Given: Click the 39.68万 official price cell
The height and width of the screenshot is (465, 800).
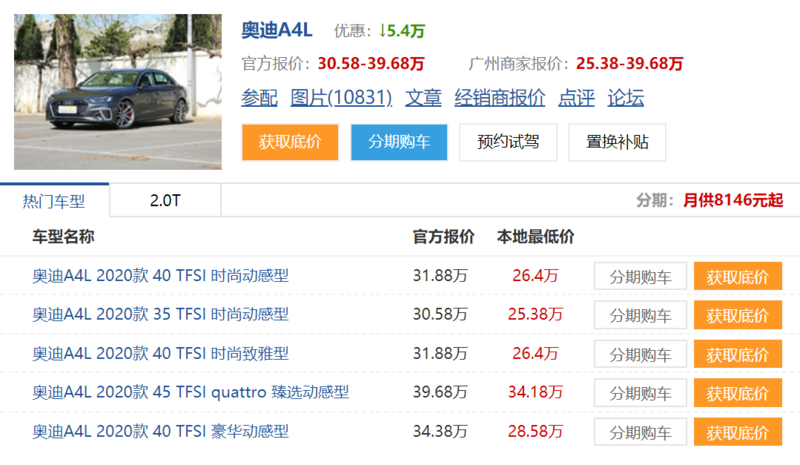Looking at the screenshot, I should pyautogui.click(x=440, y=392).
